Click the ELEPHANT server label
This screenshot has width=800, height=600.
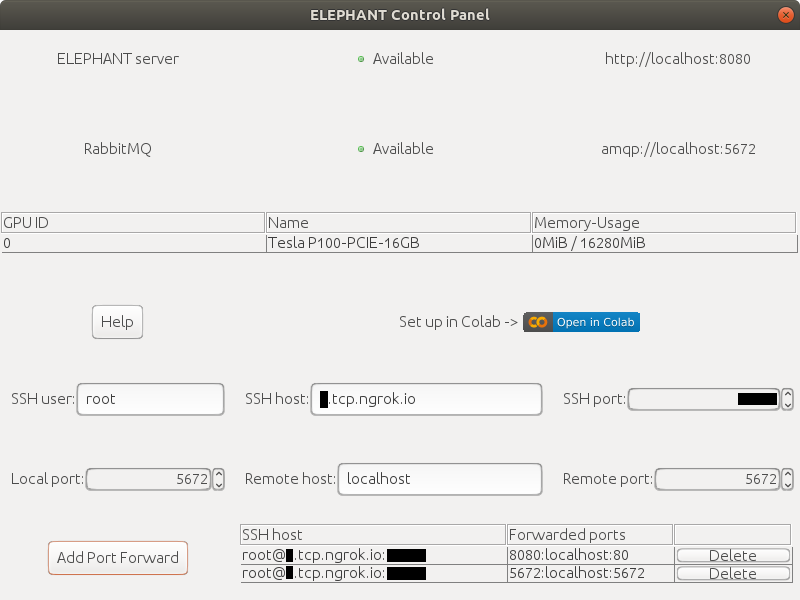point(118,59)
